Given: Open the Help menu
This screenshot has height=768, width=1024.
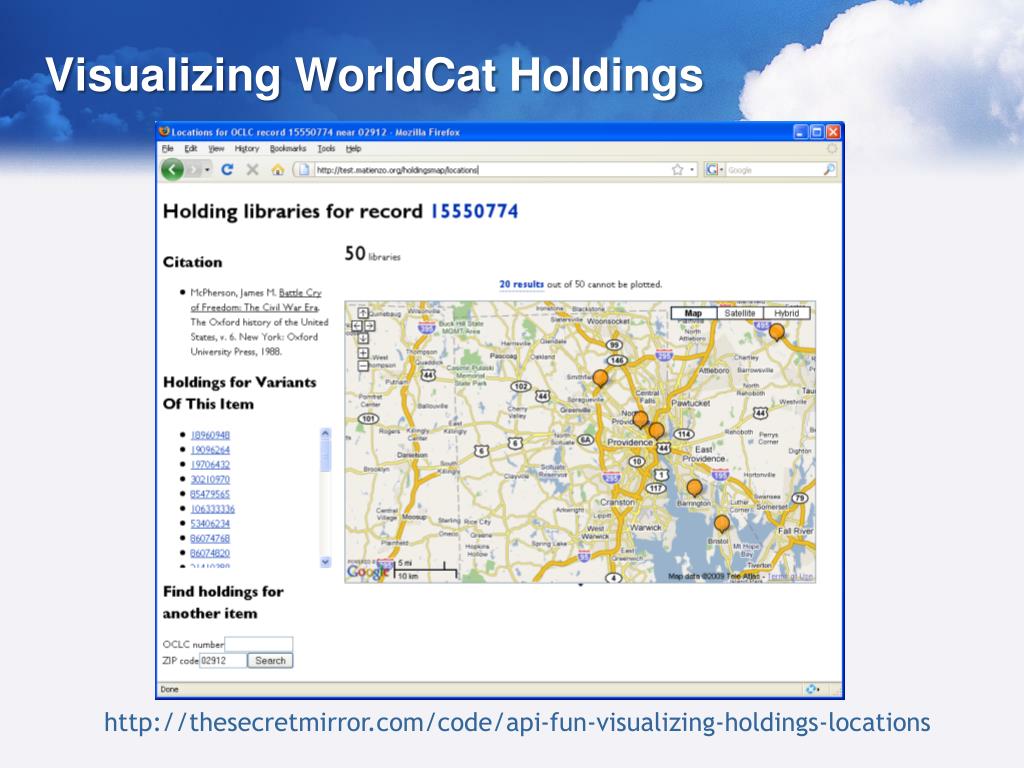Looking at the screenshot, I should coord(353,149).
